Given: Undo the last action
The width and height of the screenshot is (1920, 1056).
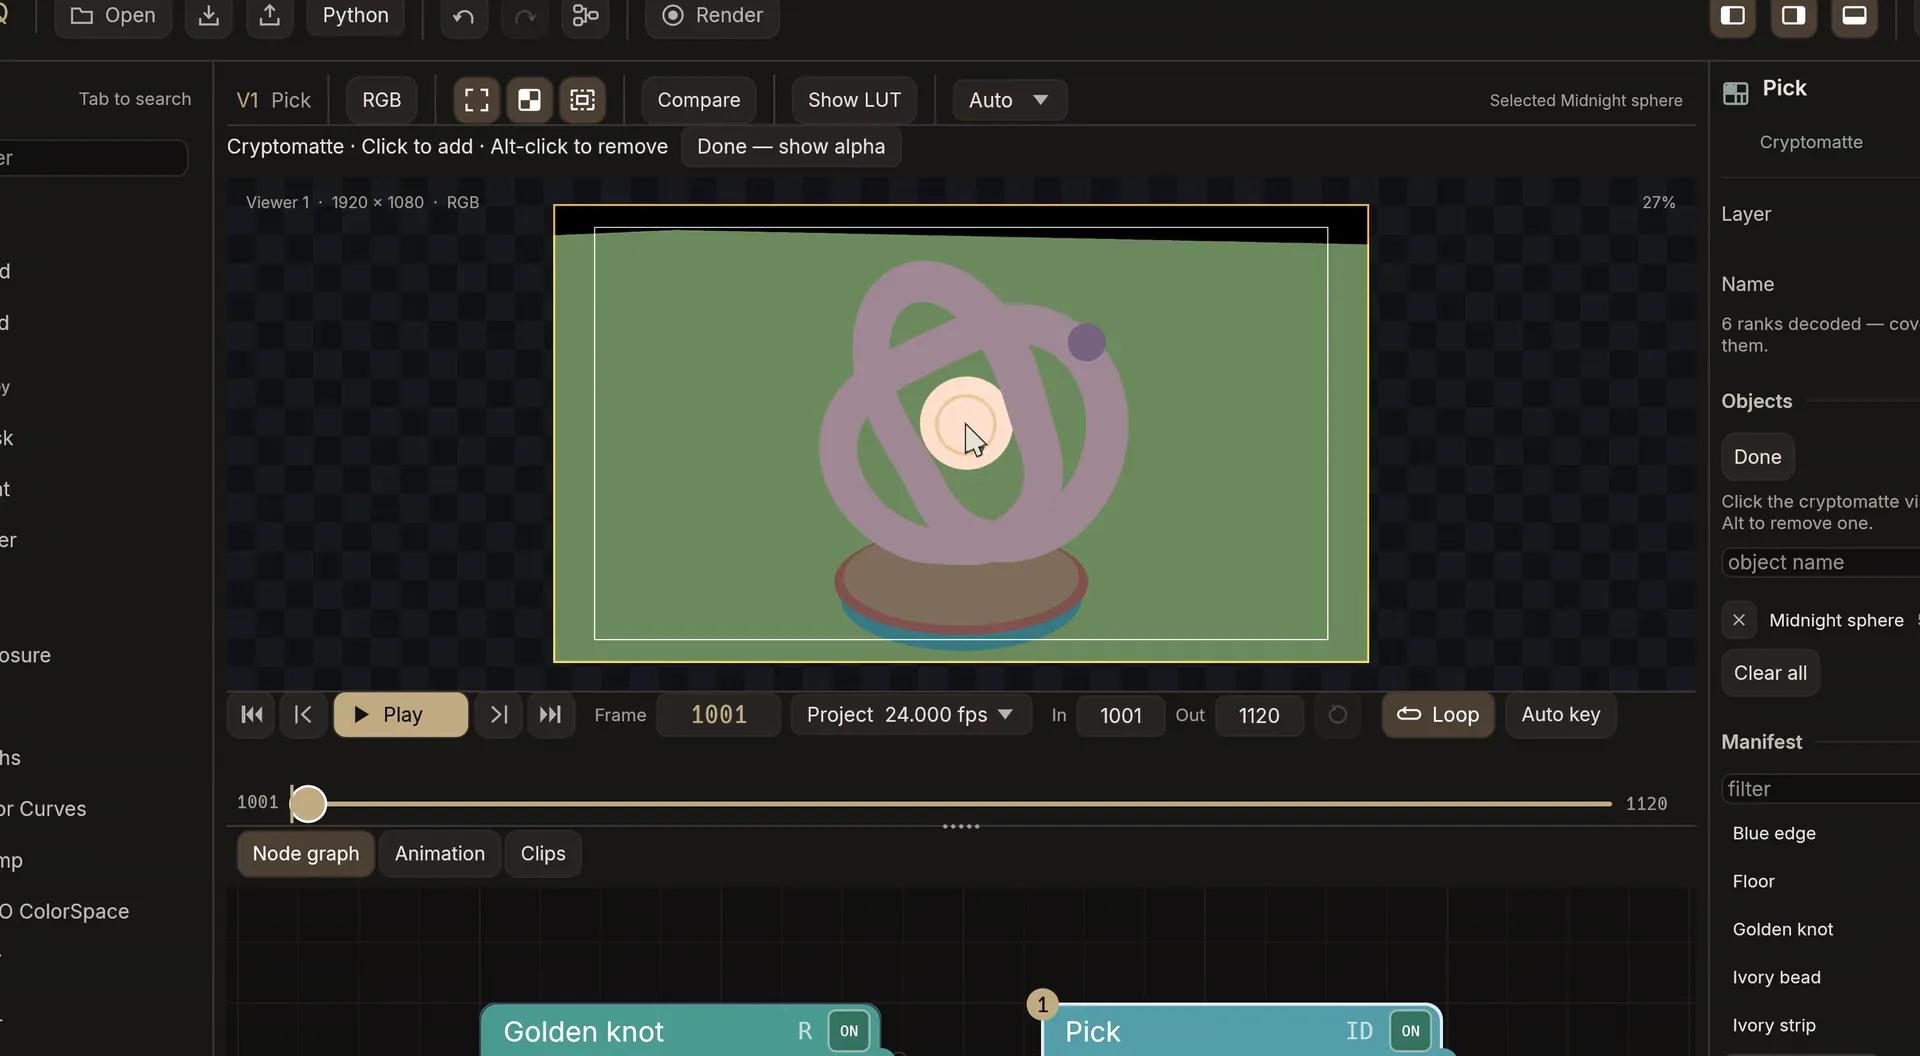Looking at the screenshot, I should 463,16.
